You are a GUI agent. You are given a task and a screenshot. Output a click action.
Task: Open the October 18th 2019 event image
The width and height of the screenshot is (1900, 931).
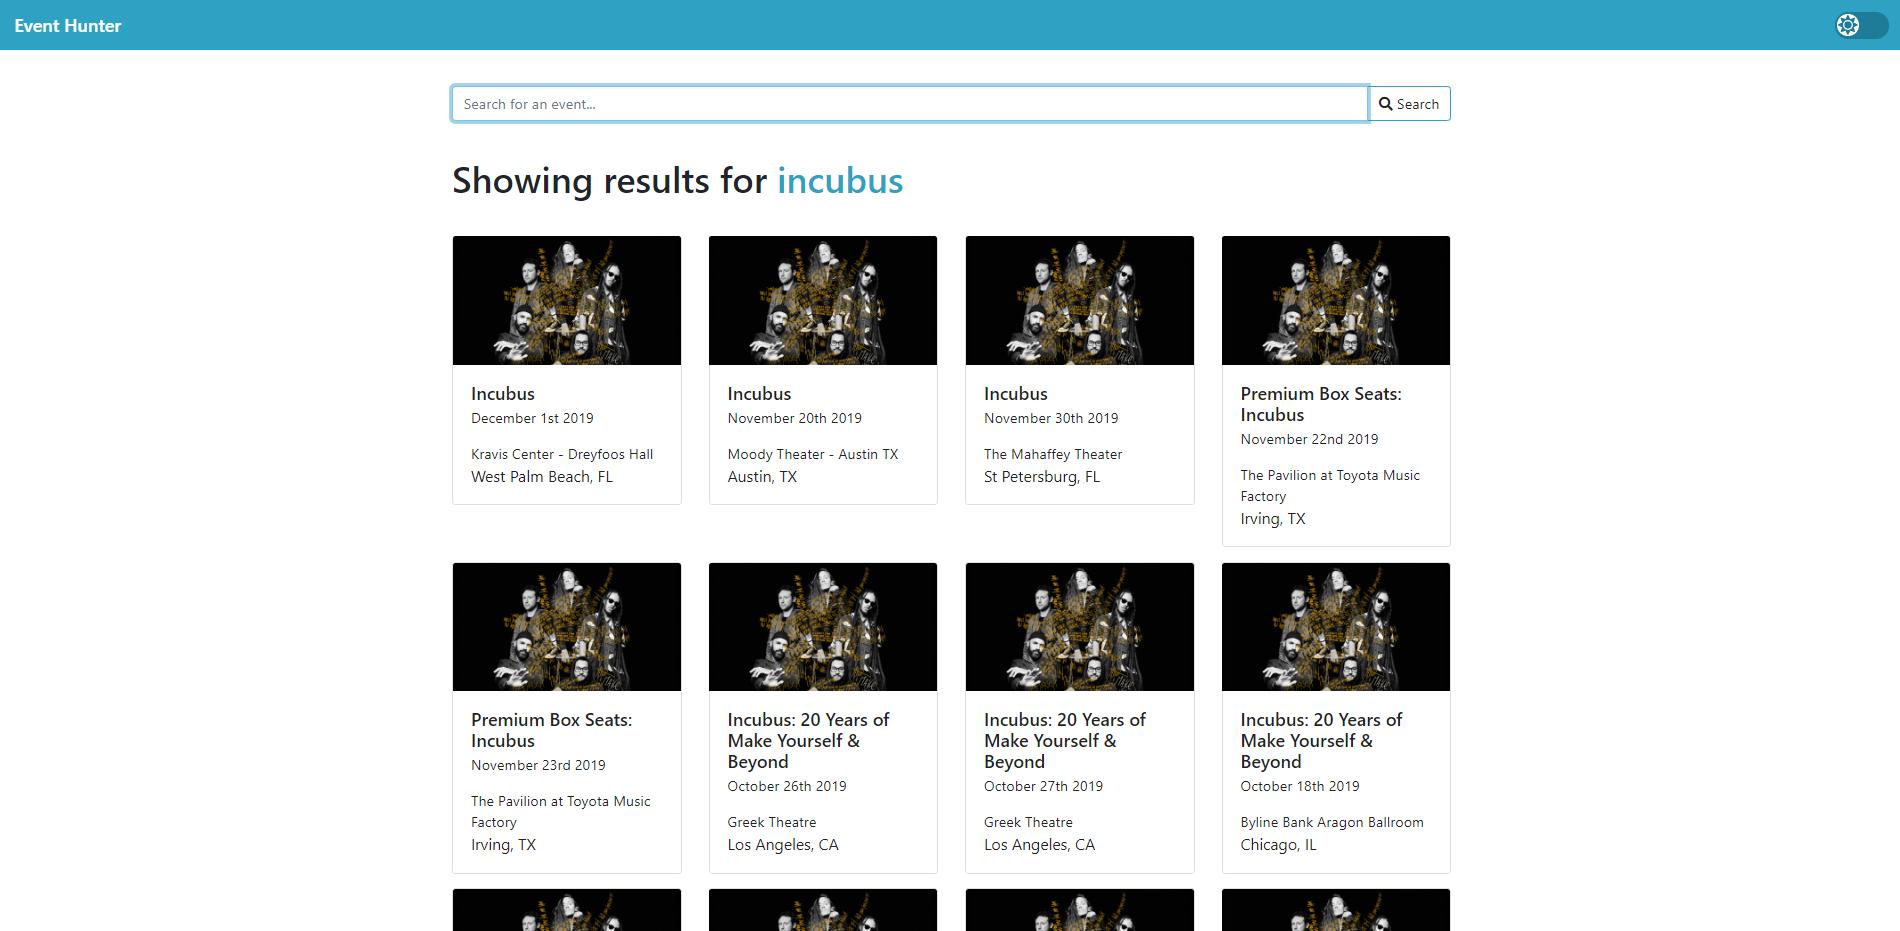point(1336,627)
